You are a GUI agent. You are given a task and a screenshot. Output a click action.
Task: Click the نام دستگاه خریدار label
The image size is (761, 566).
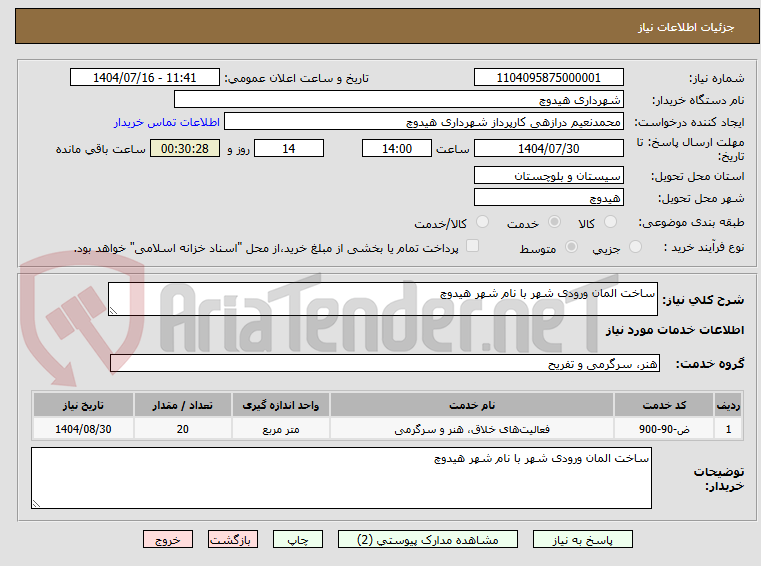[x=698, y=100]
